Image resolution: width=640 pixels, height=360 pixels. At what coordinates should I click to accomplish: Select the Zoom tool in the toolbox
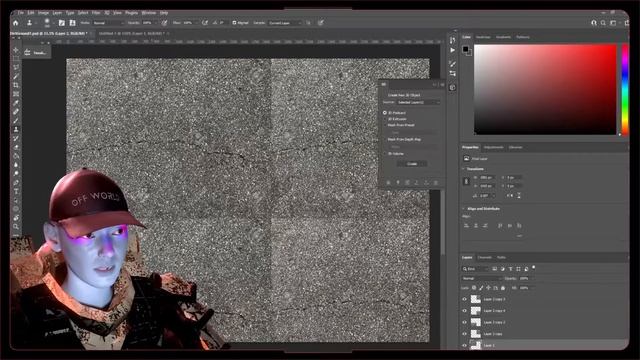tap(16, 227)
